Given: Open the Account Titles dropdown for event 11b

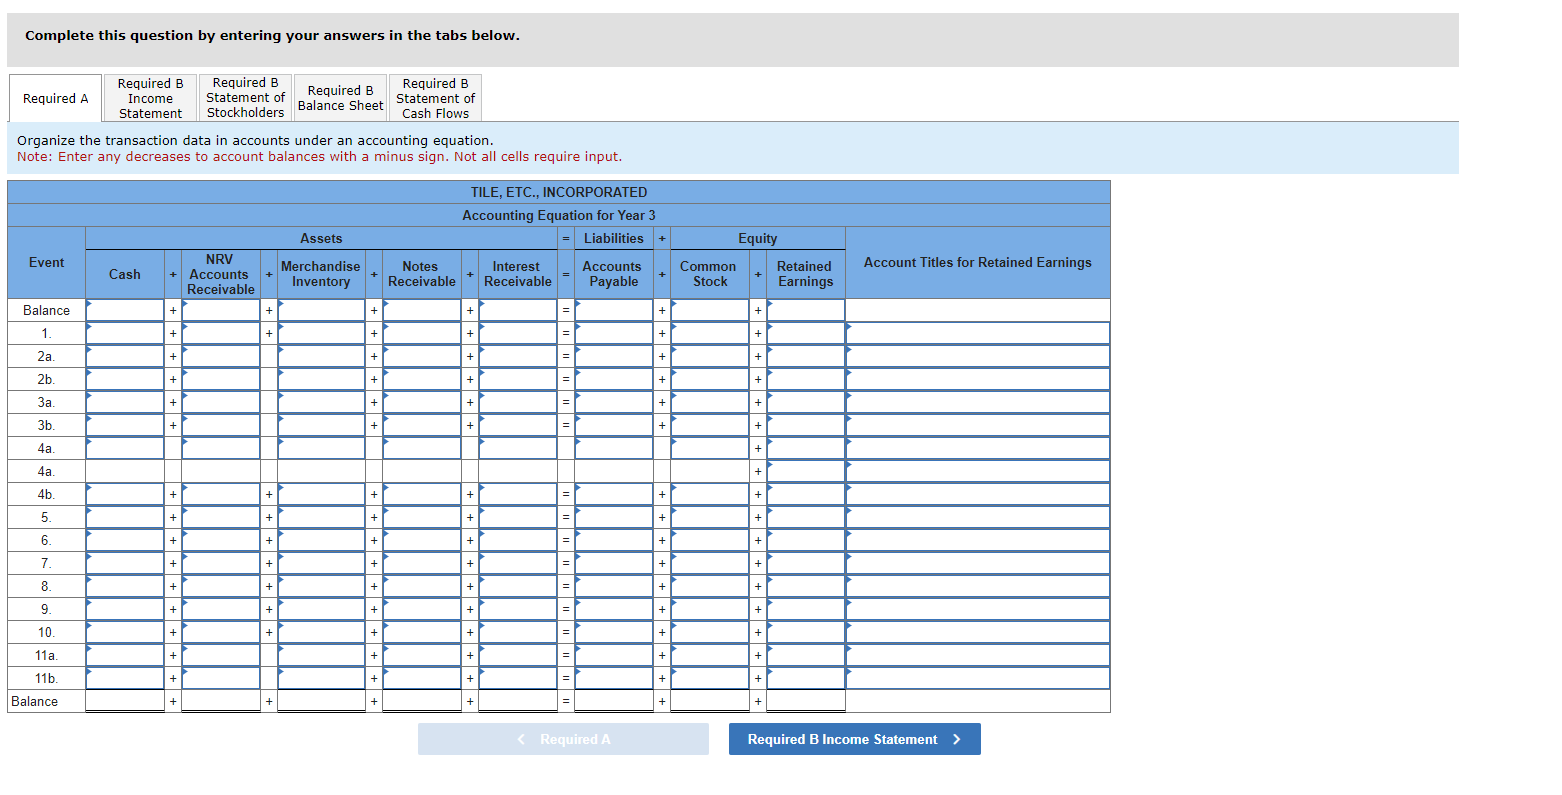Looking at the screenshot, I should 978,678.
